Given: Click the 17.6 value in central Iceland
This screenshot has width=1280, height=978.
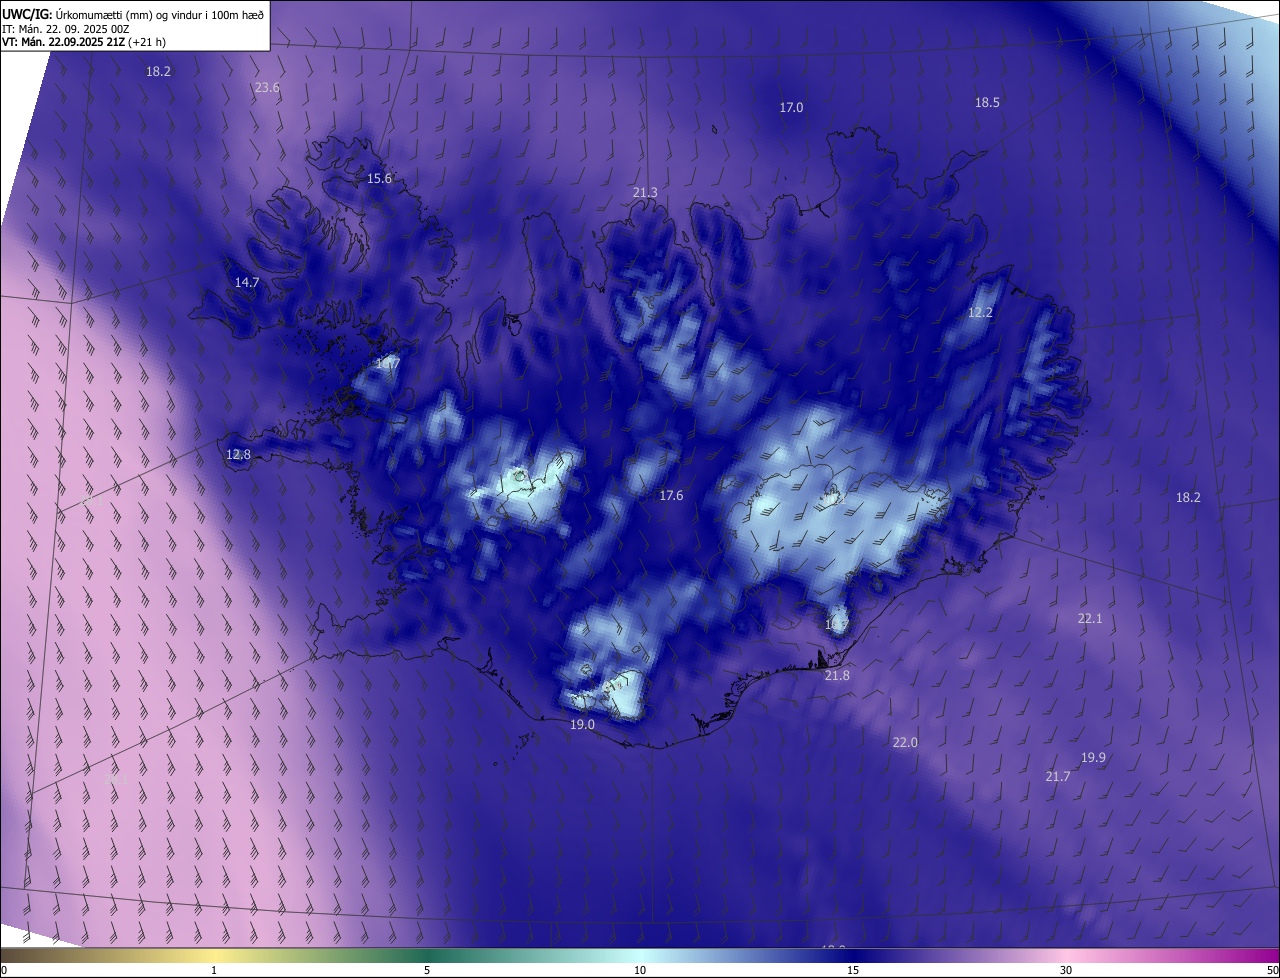Looking at the screenshot, I should tap(671, 496).
